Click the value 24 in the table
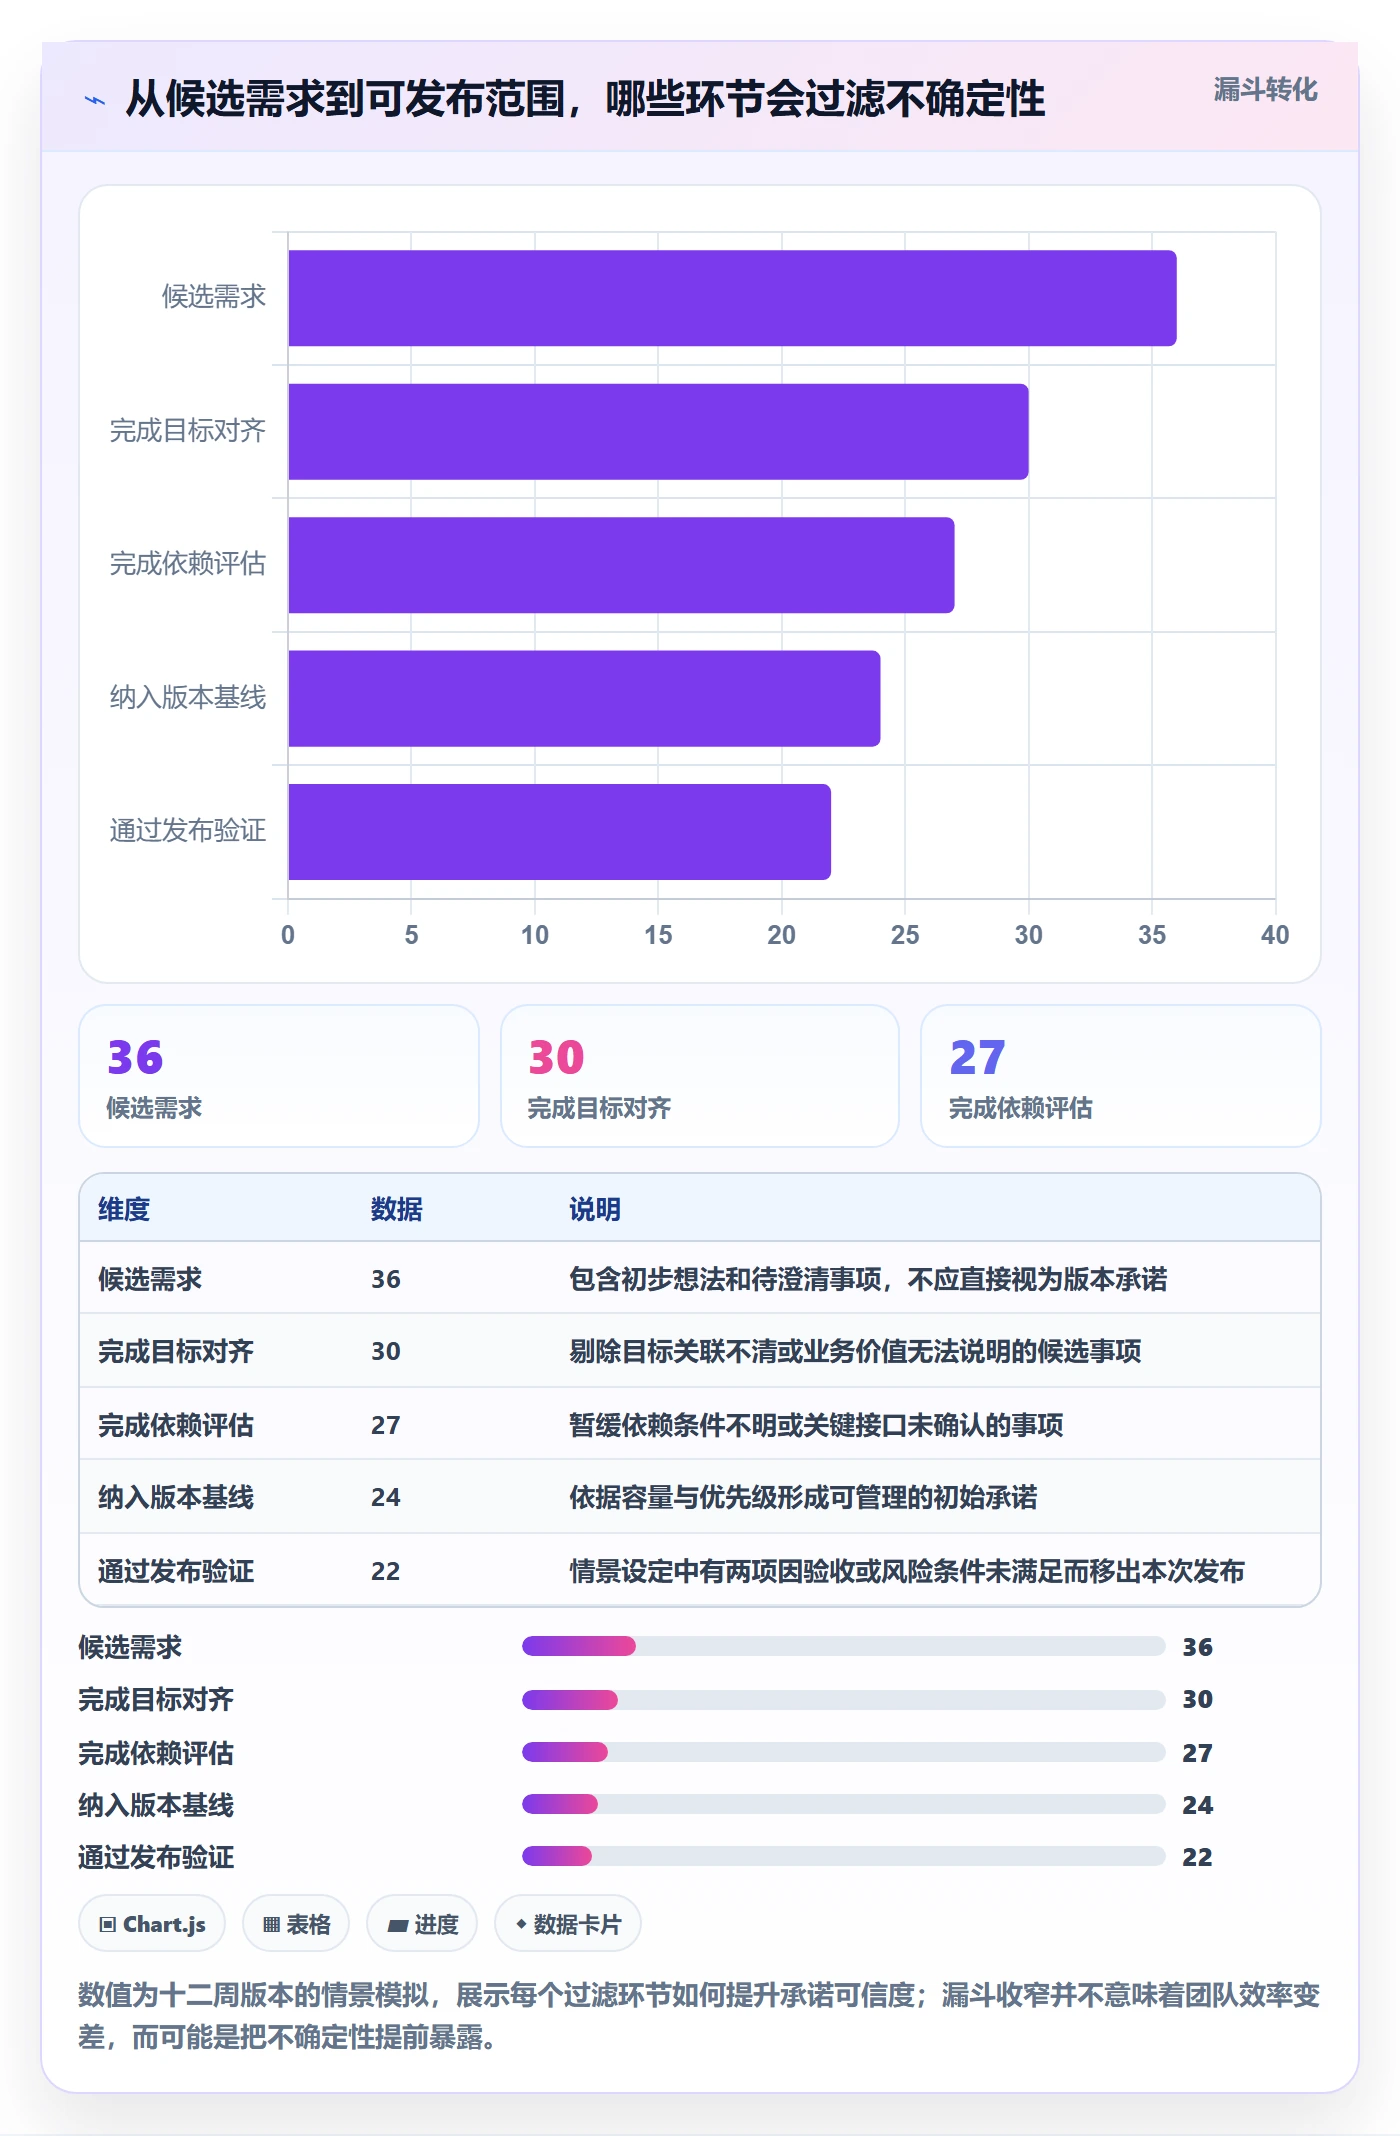 coord(386,1497)
